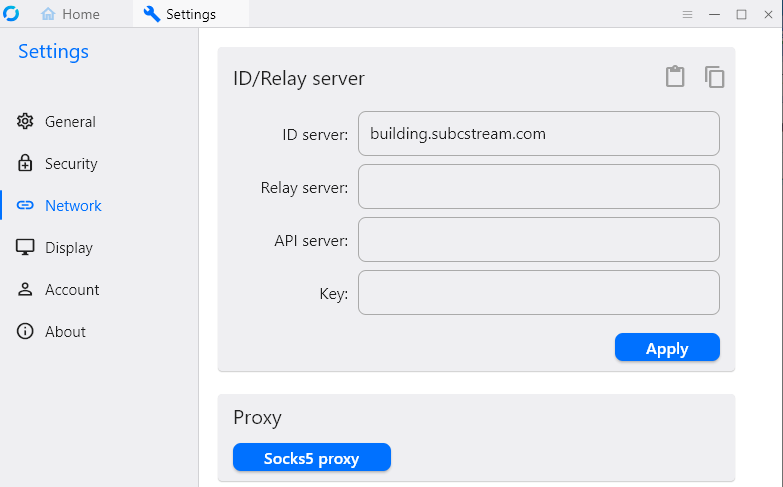This screenshot has width=783, height=487.
Task: Focus the ID server text field
Action: [x=538, y=133]
